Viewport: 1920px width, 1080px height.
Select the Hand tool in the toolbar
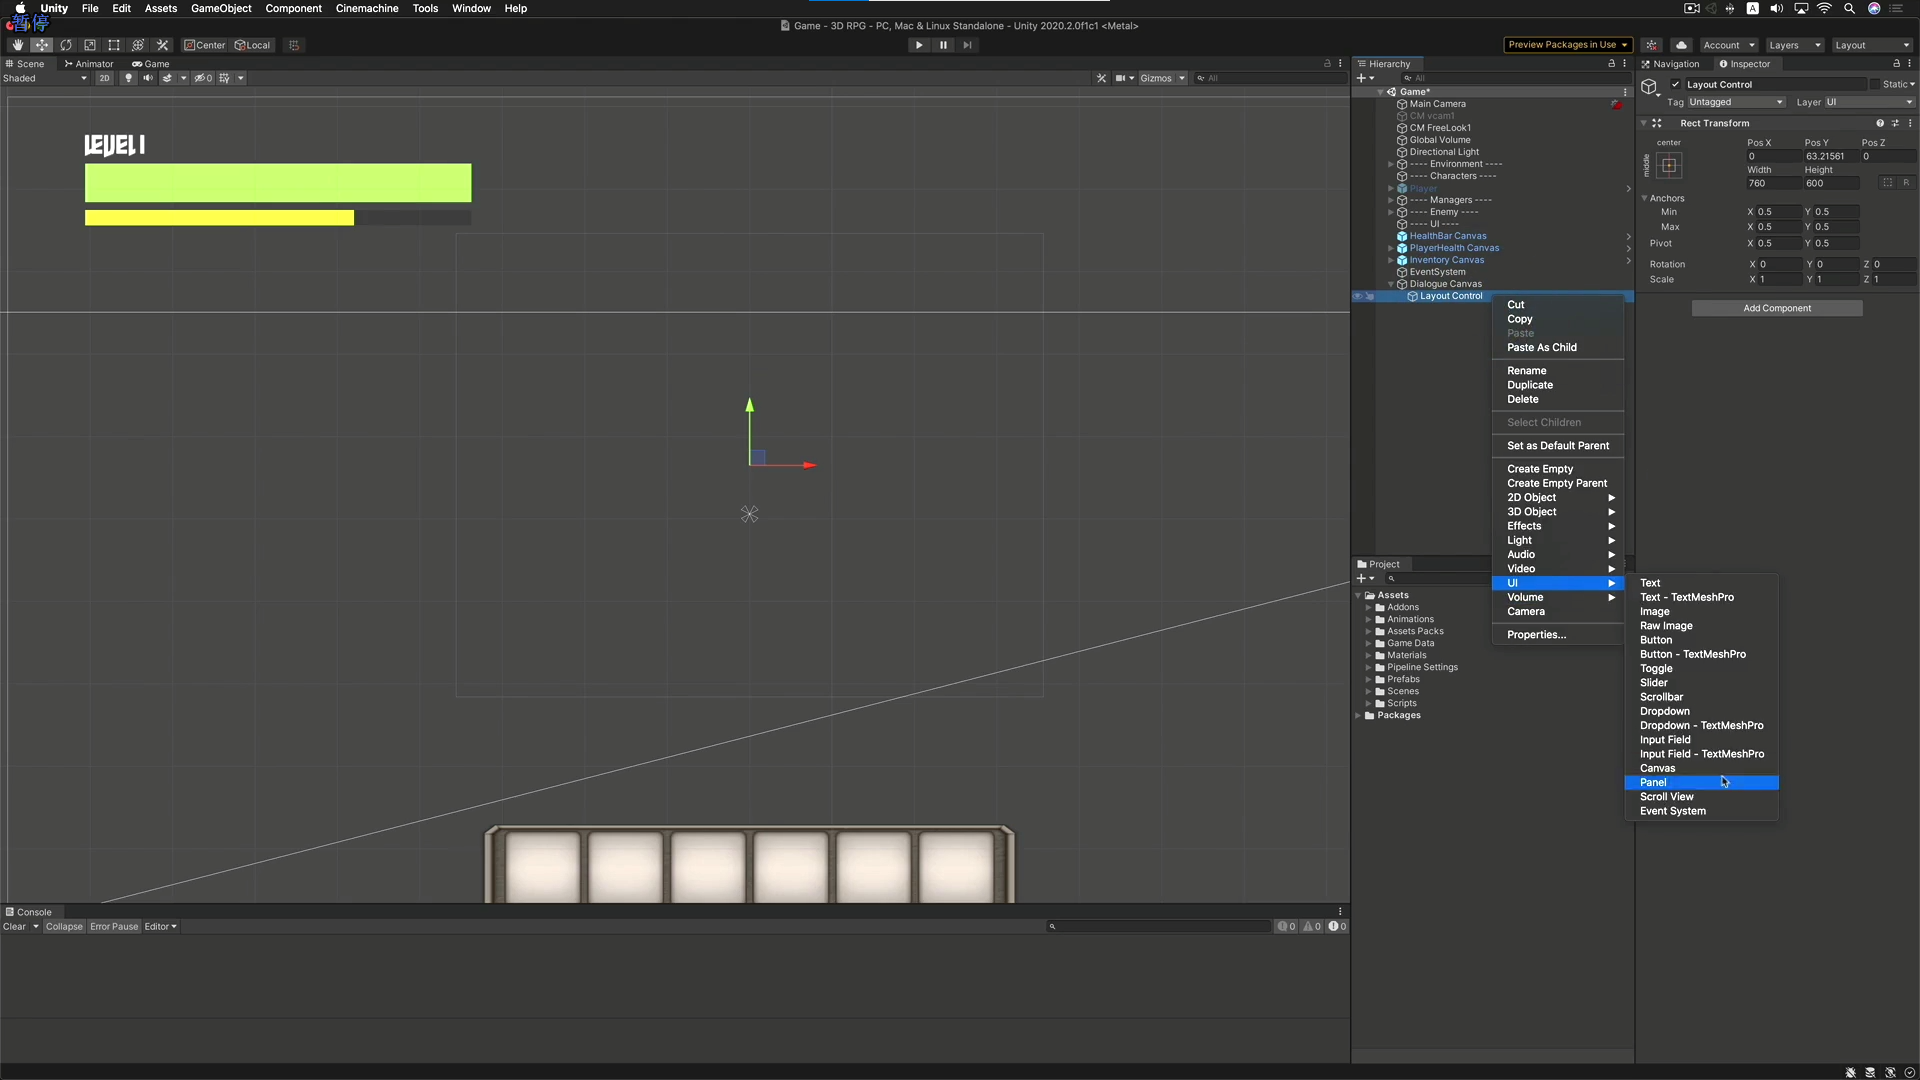tap(16, 45)
